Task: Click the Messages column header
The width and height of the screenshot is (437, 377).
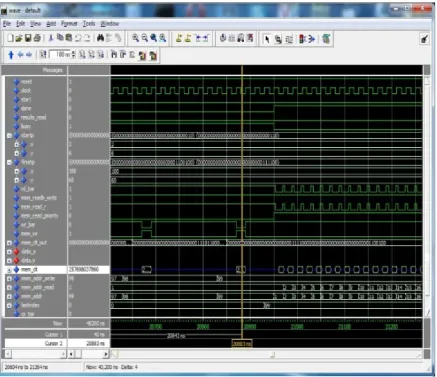Action: 53,70
